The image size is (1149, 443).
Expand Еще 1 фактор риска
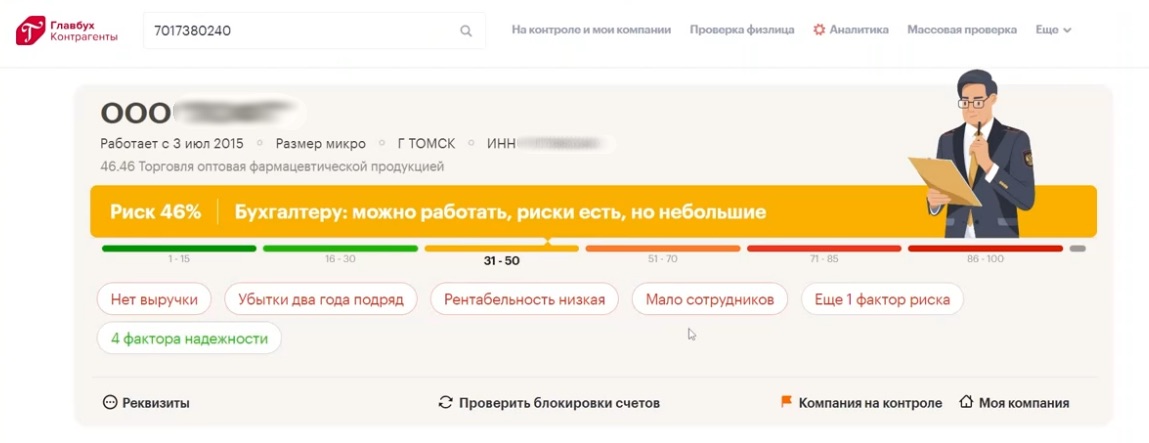click(x=882, y=299)
